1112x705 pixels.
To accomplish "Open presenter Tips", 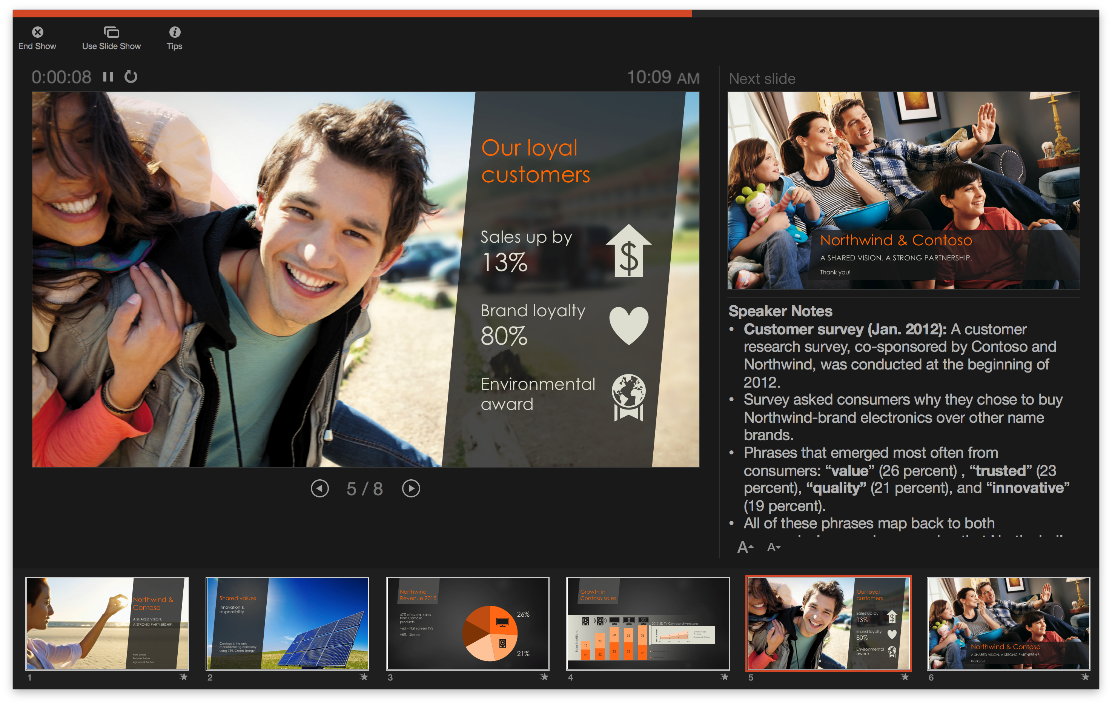I will pyautogui.click(x=174, y=38).
